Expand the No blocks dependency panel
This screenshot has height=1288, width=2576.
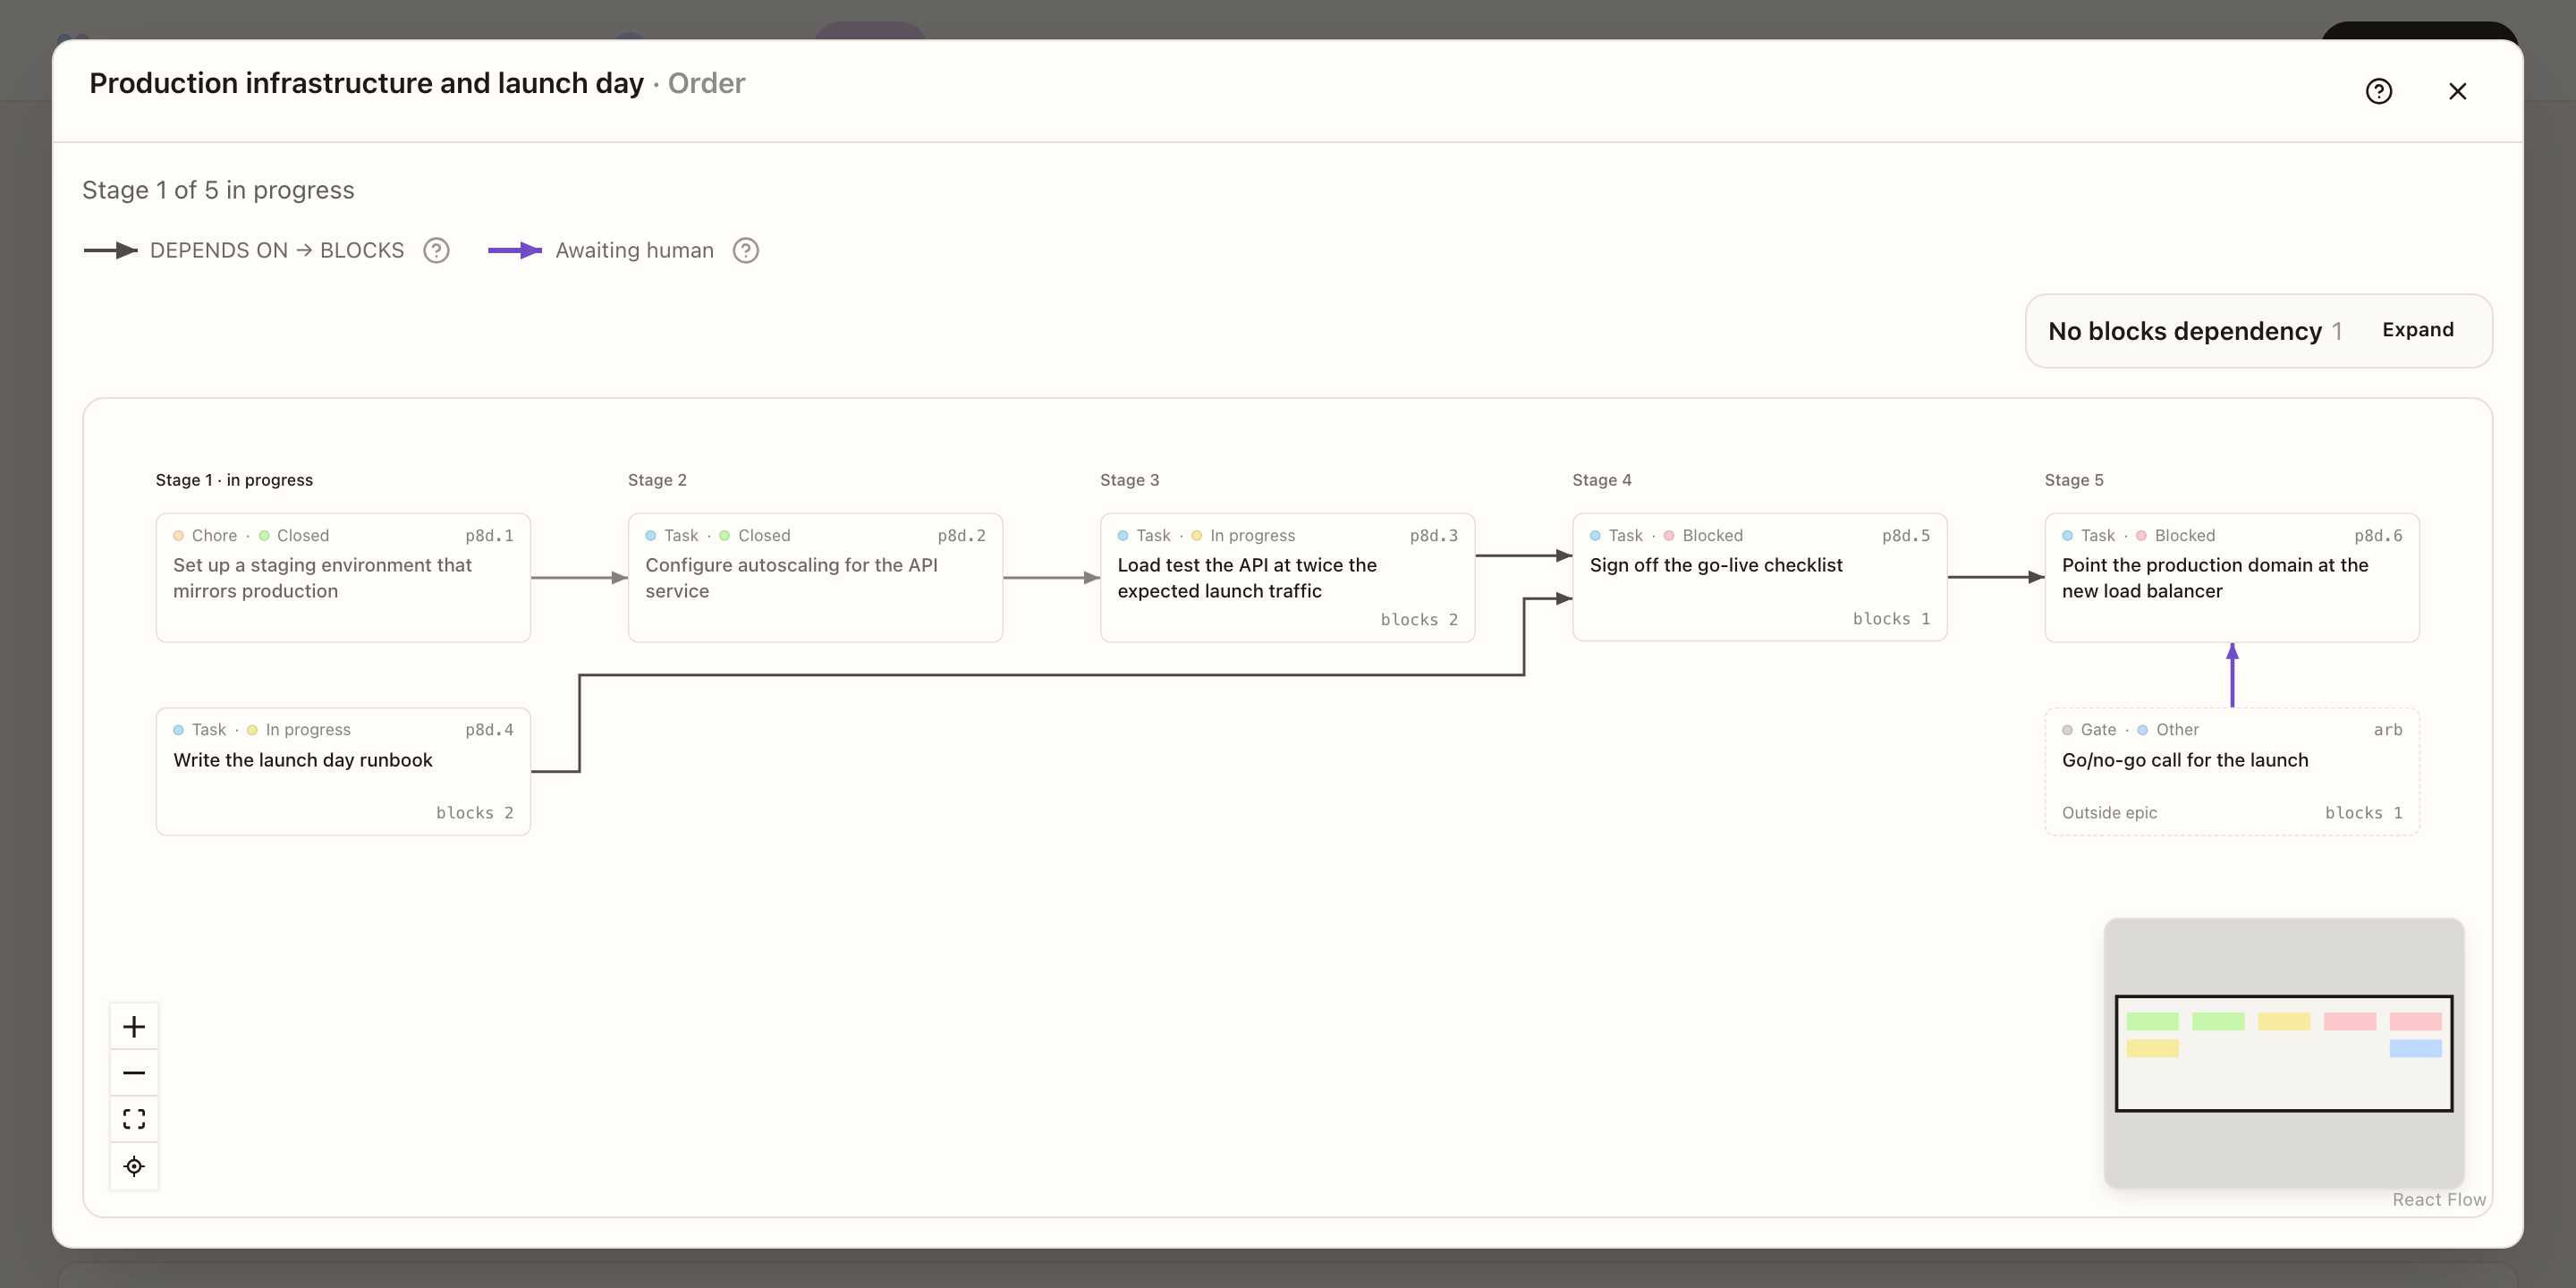tap(2417, 330)
